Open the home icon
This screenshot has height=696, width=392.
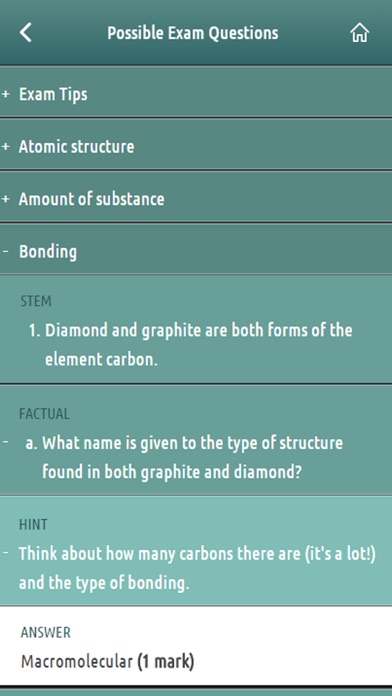coord(360,33)
